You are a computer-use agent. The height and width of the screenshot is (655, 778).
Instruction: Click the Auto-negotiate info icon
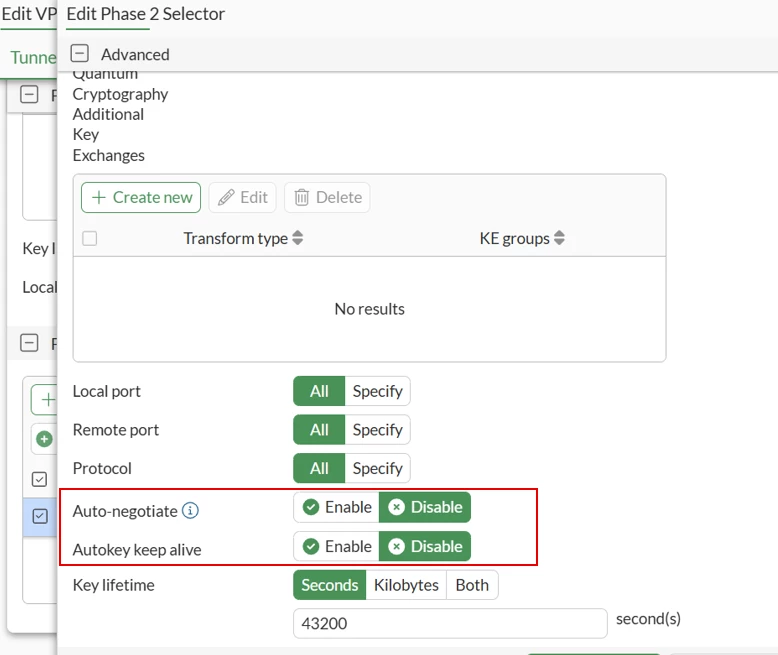point(190,510)
